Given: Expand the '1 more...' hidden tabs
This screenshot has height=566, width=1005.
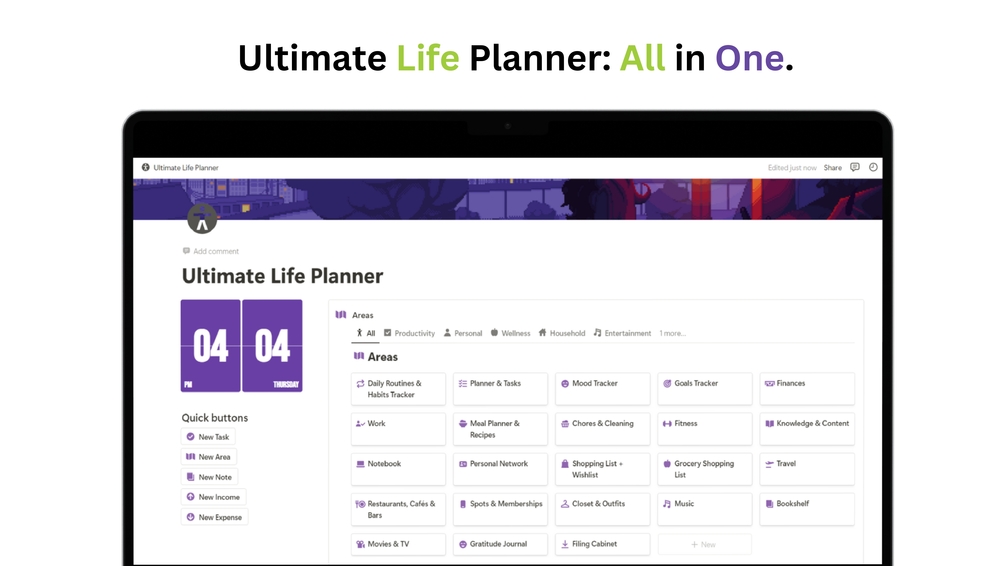Looking at the screenshot, I should 673,333.
